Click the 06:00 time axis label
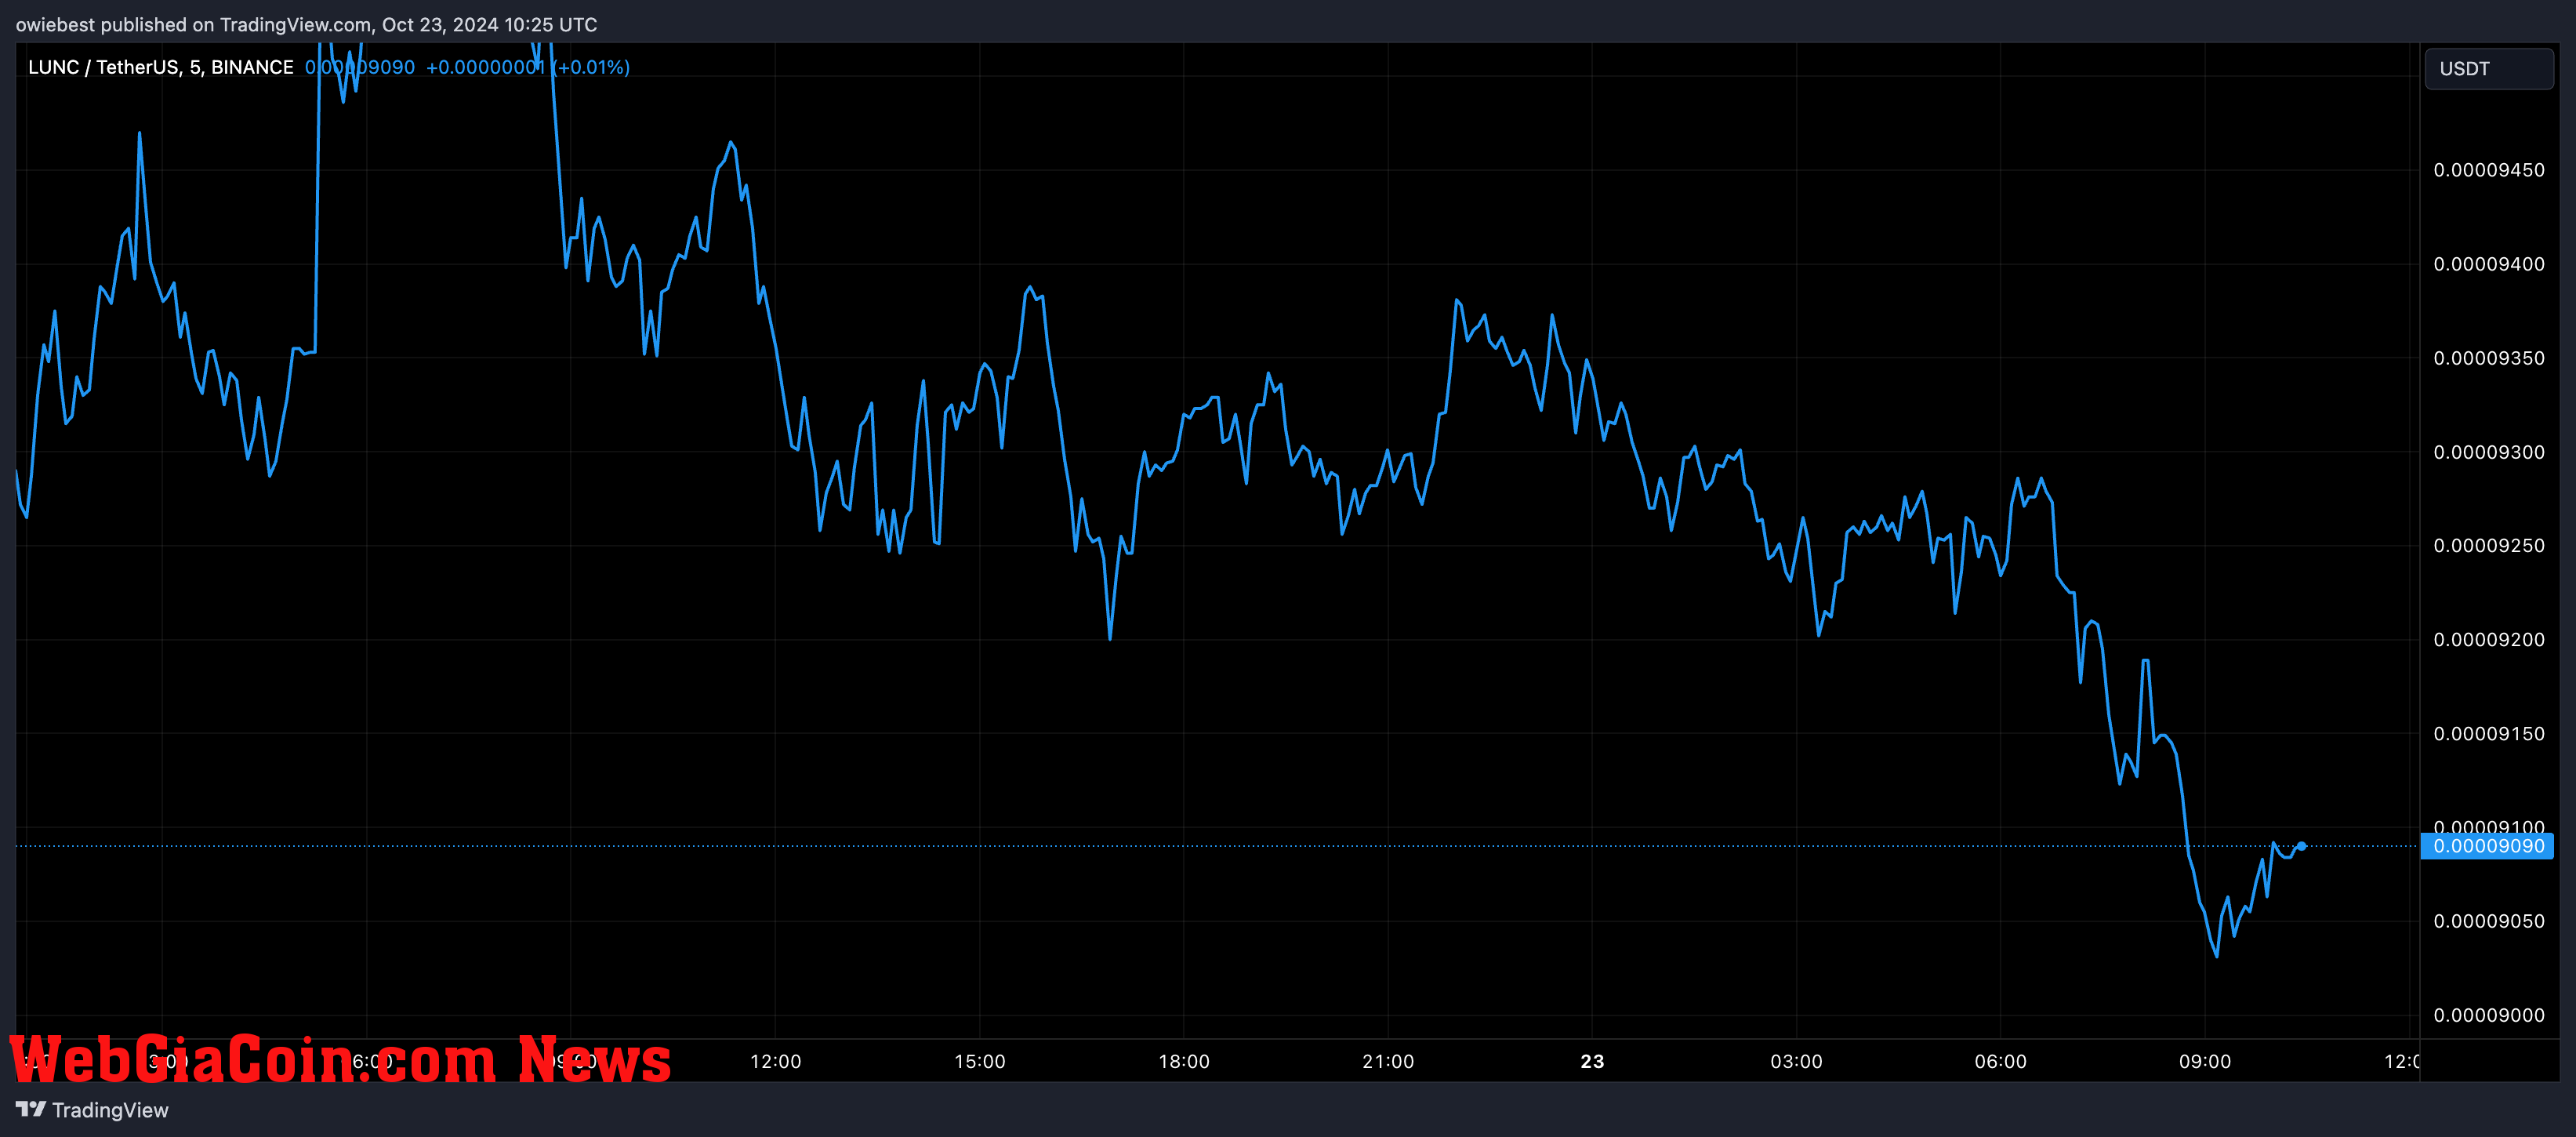Viewport: 2576px width, 1137px height. 2000,1061
